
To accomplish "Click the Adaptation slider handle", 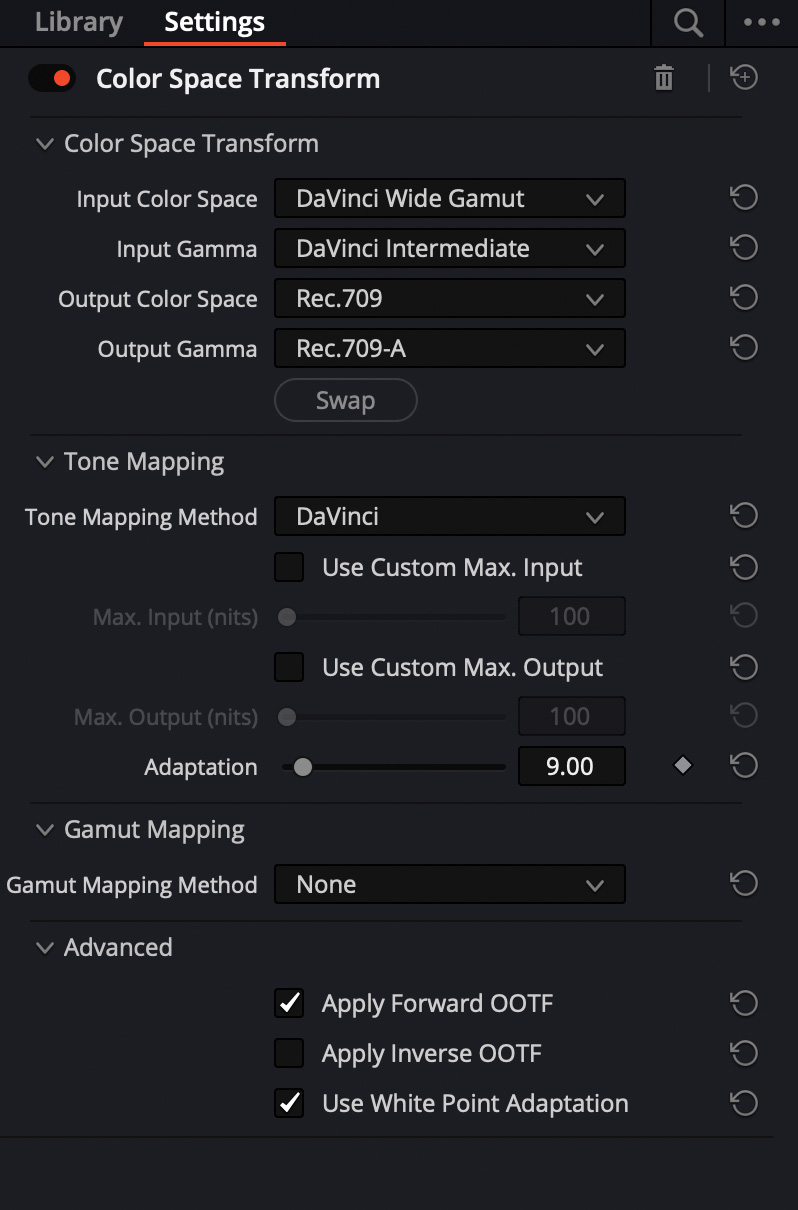I will (303, 767).
